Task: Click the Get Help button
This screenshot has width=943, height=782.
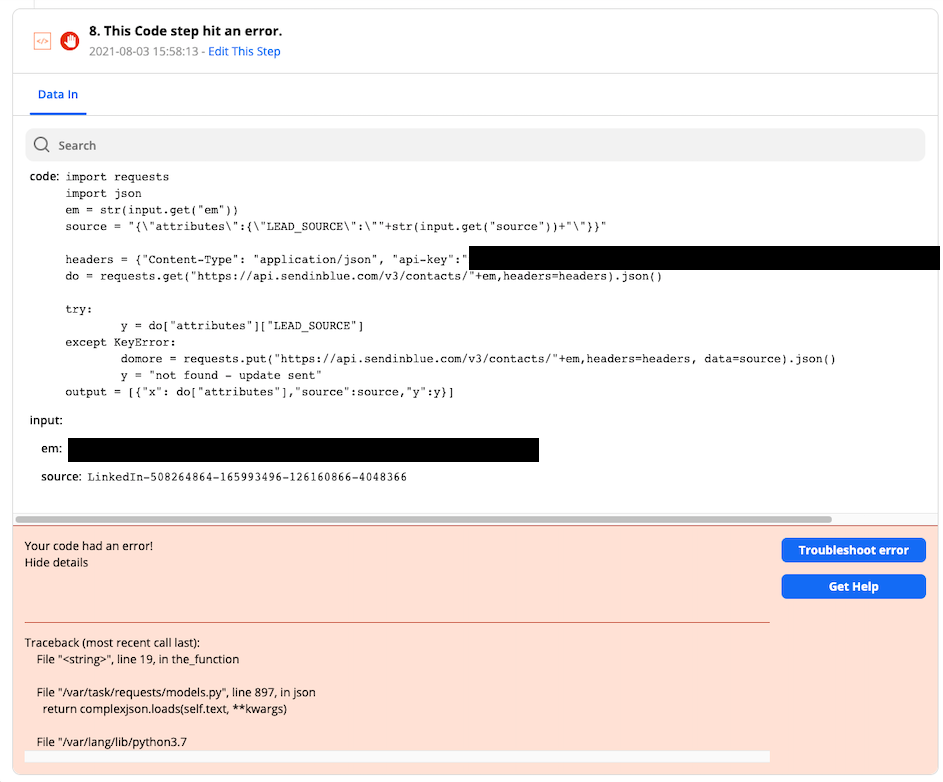Action: (853, 586)
